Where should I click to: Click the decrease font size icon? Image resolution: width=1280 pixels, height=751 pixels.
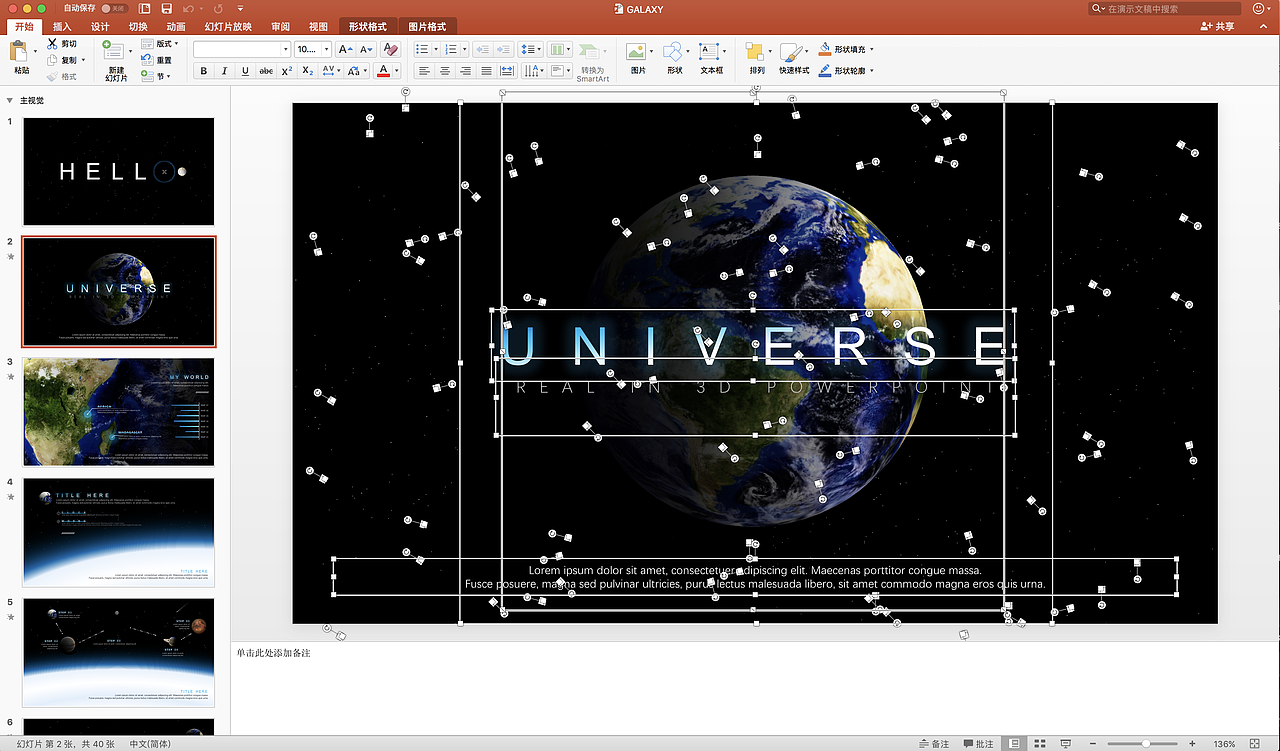pos(366,49)
